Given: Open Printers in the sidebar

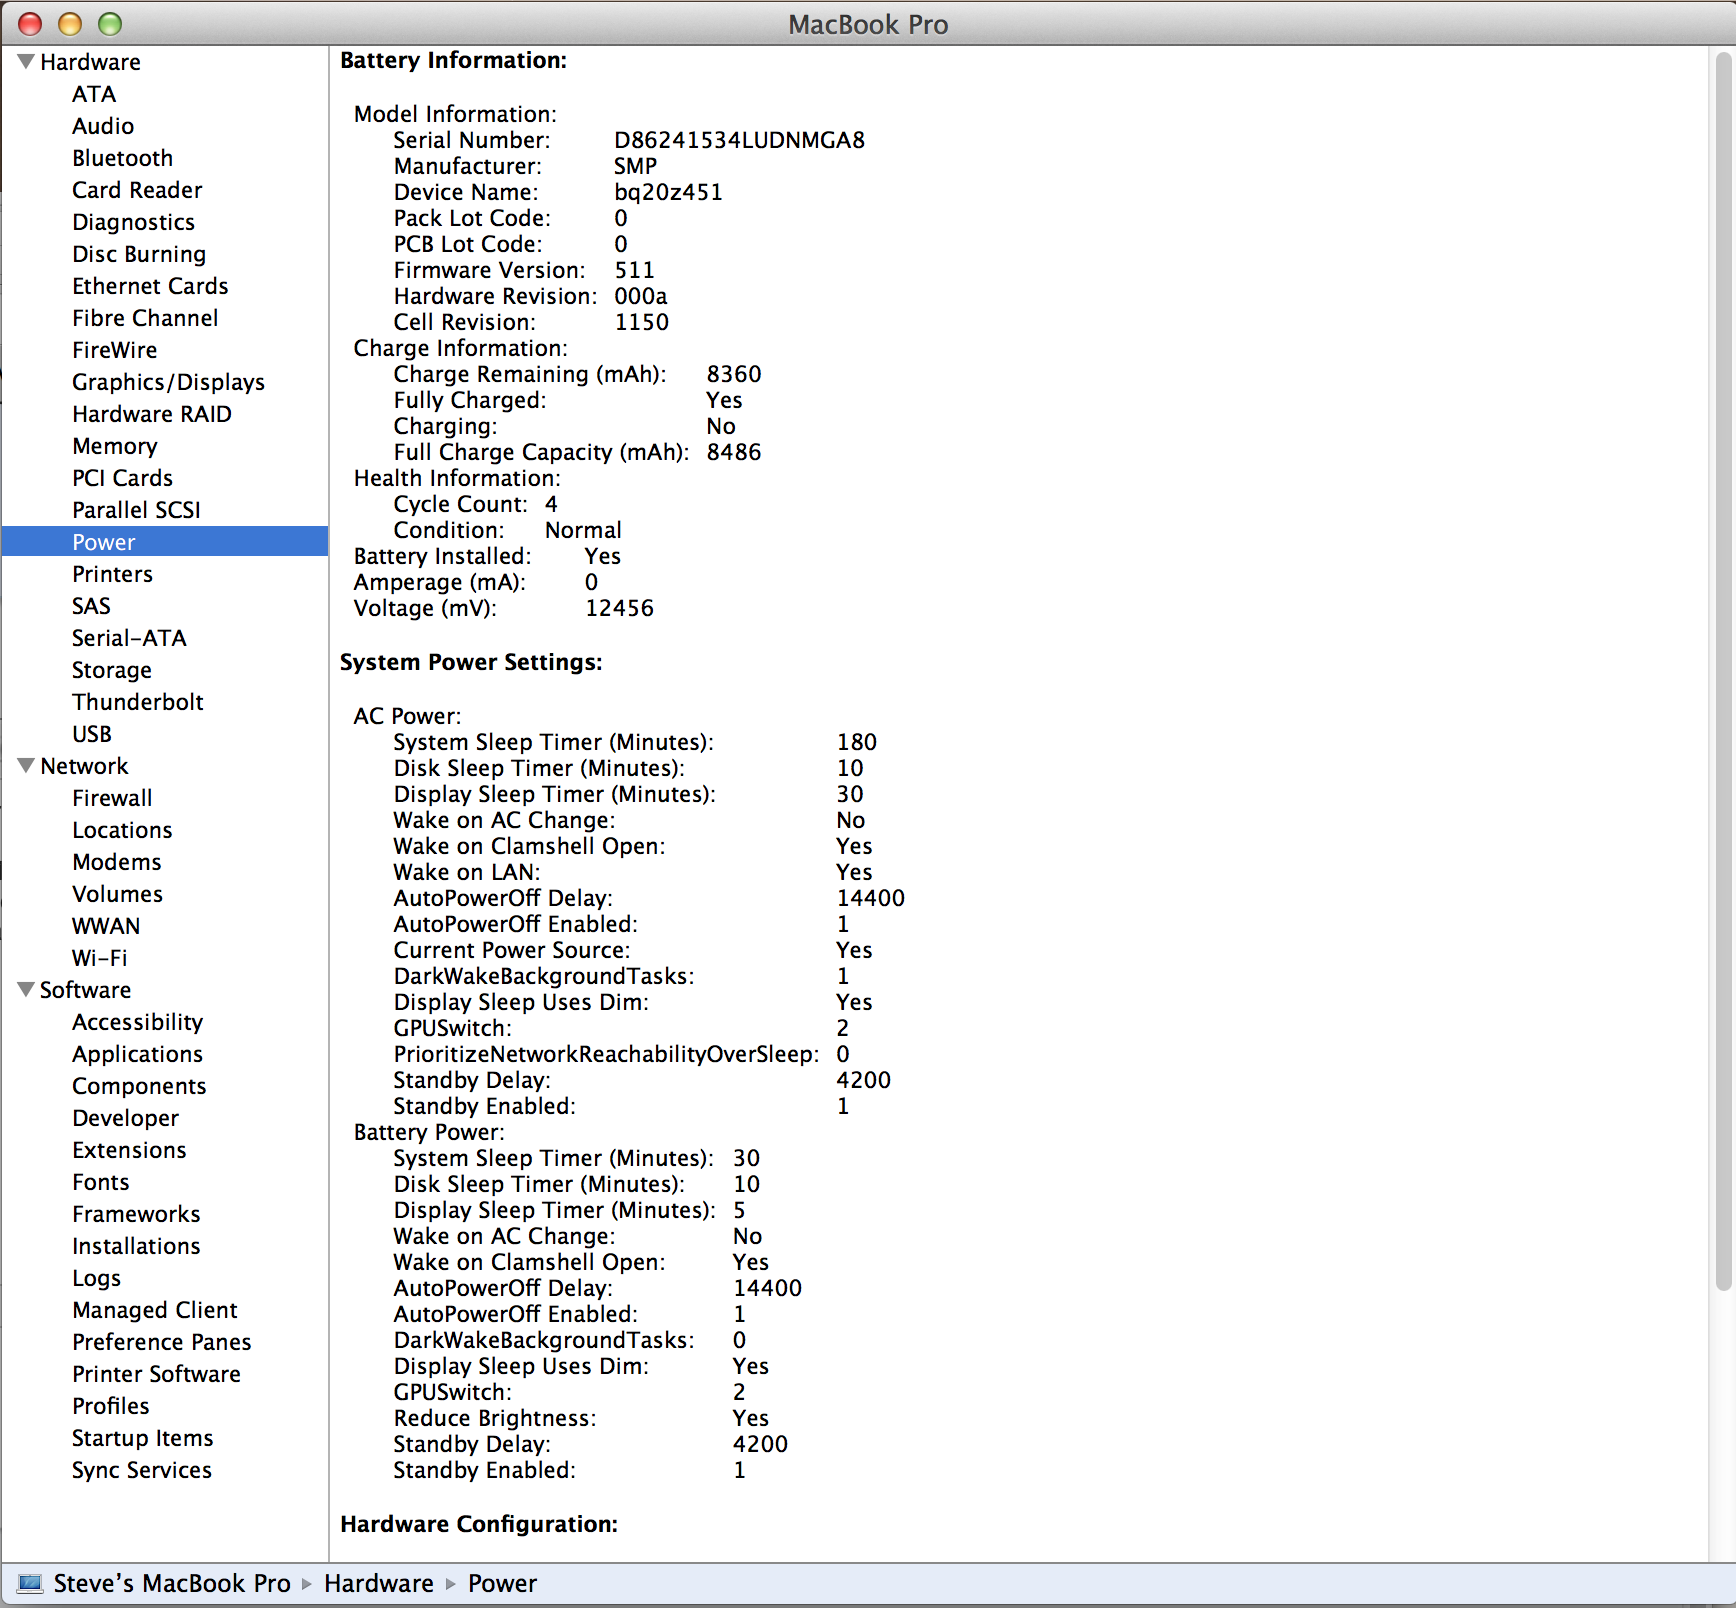Looking at the screenshot, I should 112,574.
